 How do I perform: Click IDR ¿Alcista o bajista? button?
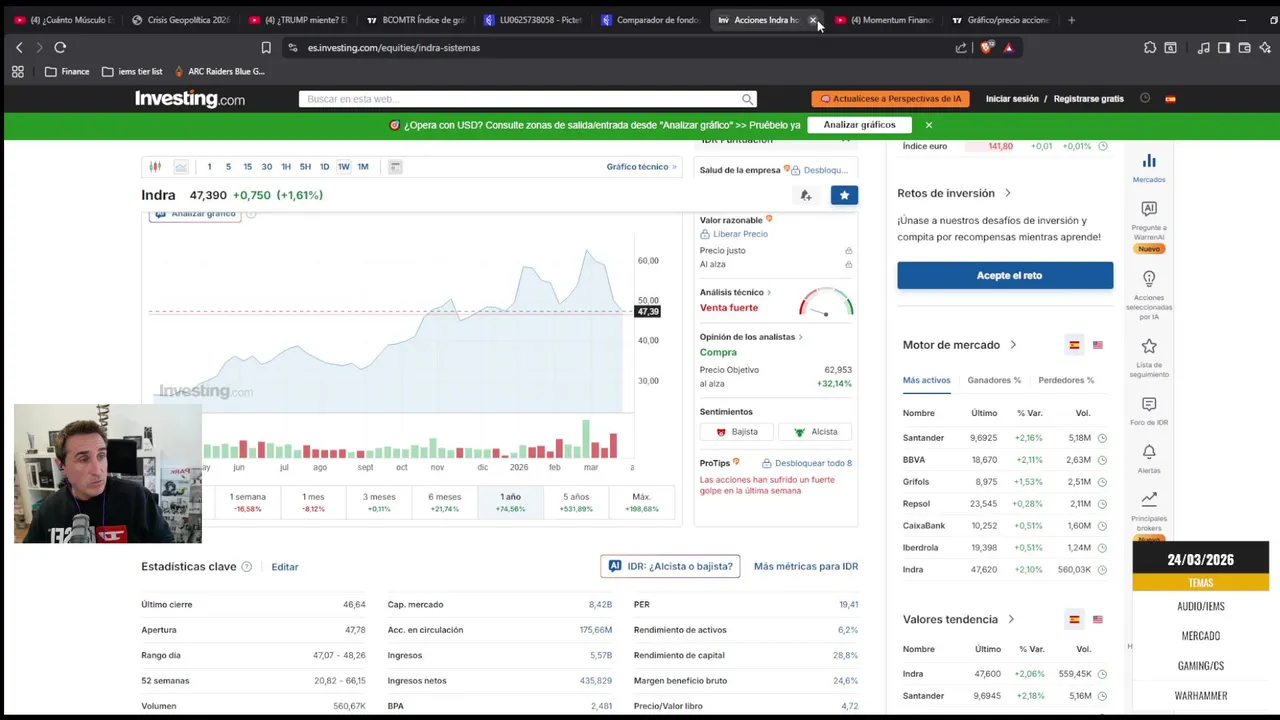click(670, 566)
